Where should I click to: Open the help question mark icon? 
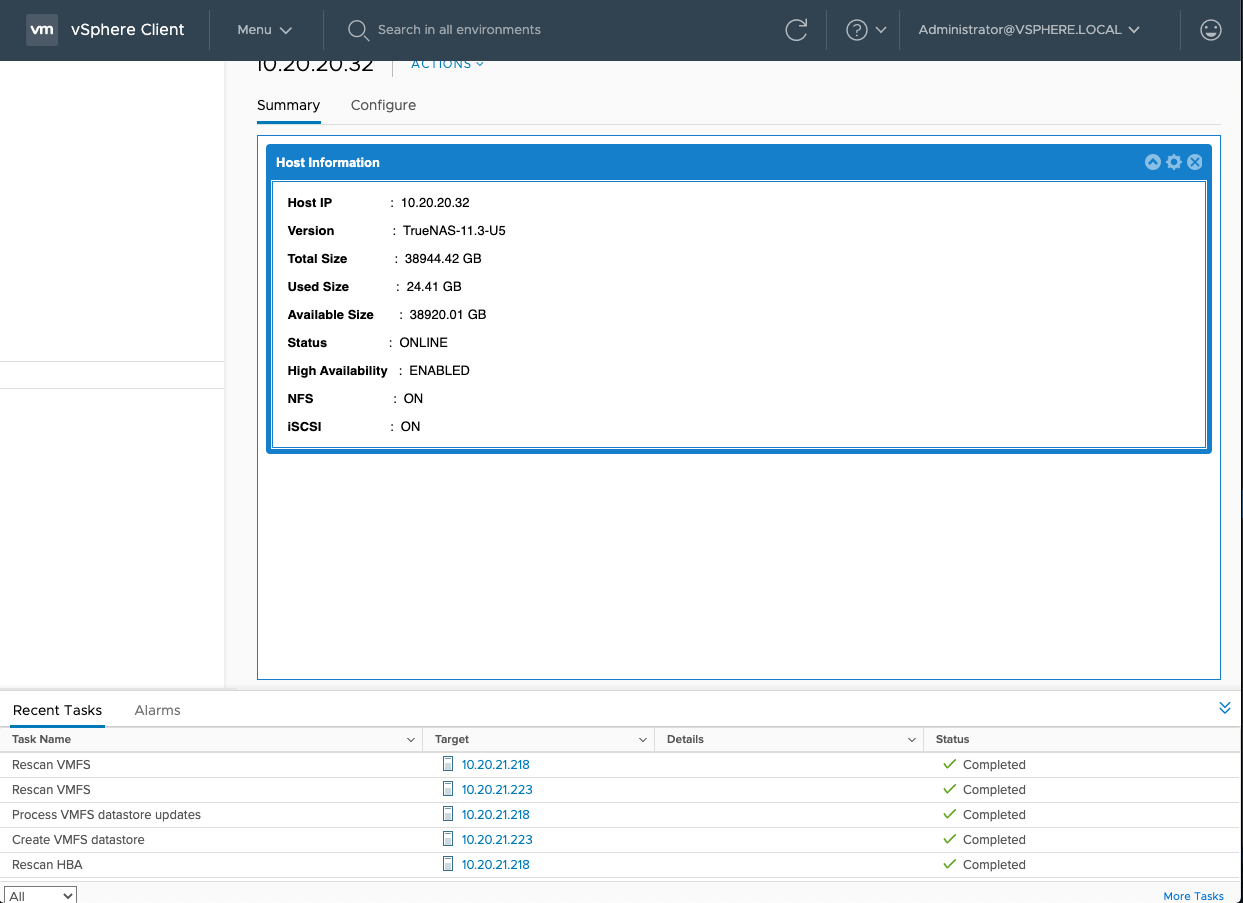point(856,30)
